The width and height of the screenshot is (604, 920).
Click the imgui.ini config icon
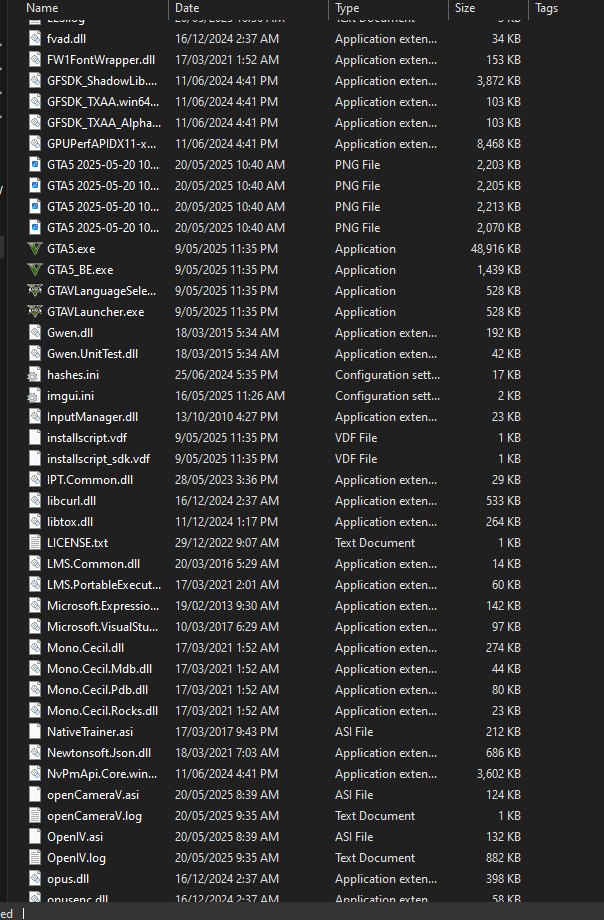pyautogui.click(x=35, y=396)
